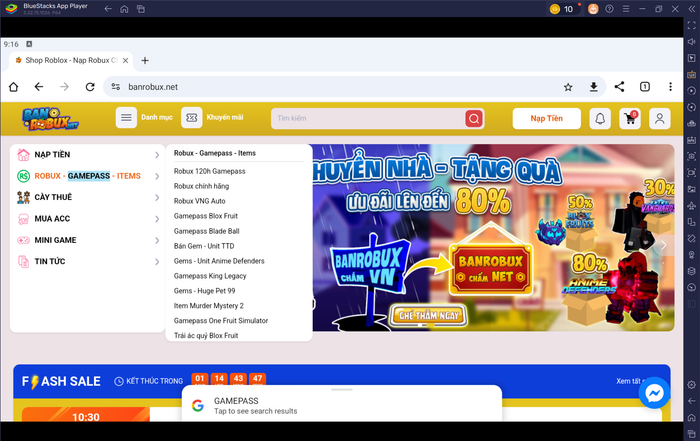
Task: Expand the NẠP TIỀN category arrow
Action: pos(157,155)
